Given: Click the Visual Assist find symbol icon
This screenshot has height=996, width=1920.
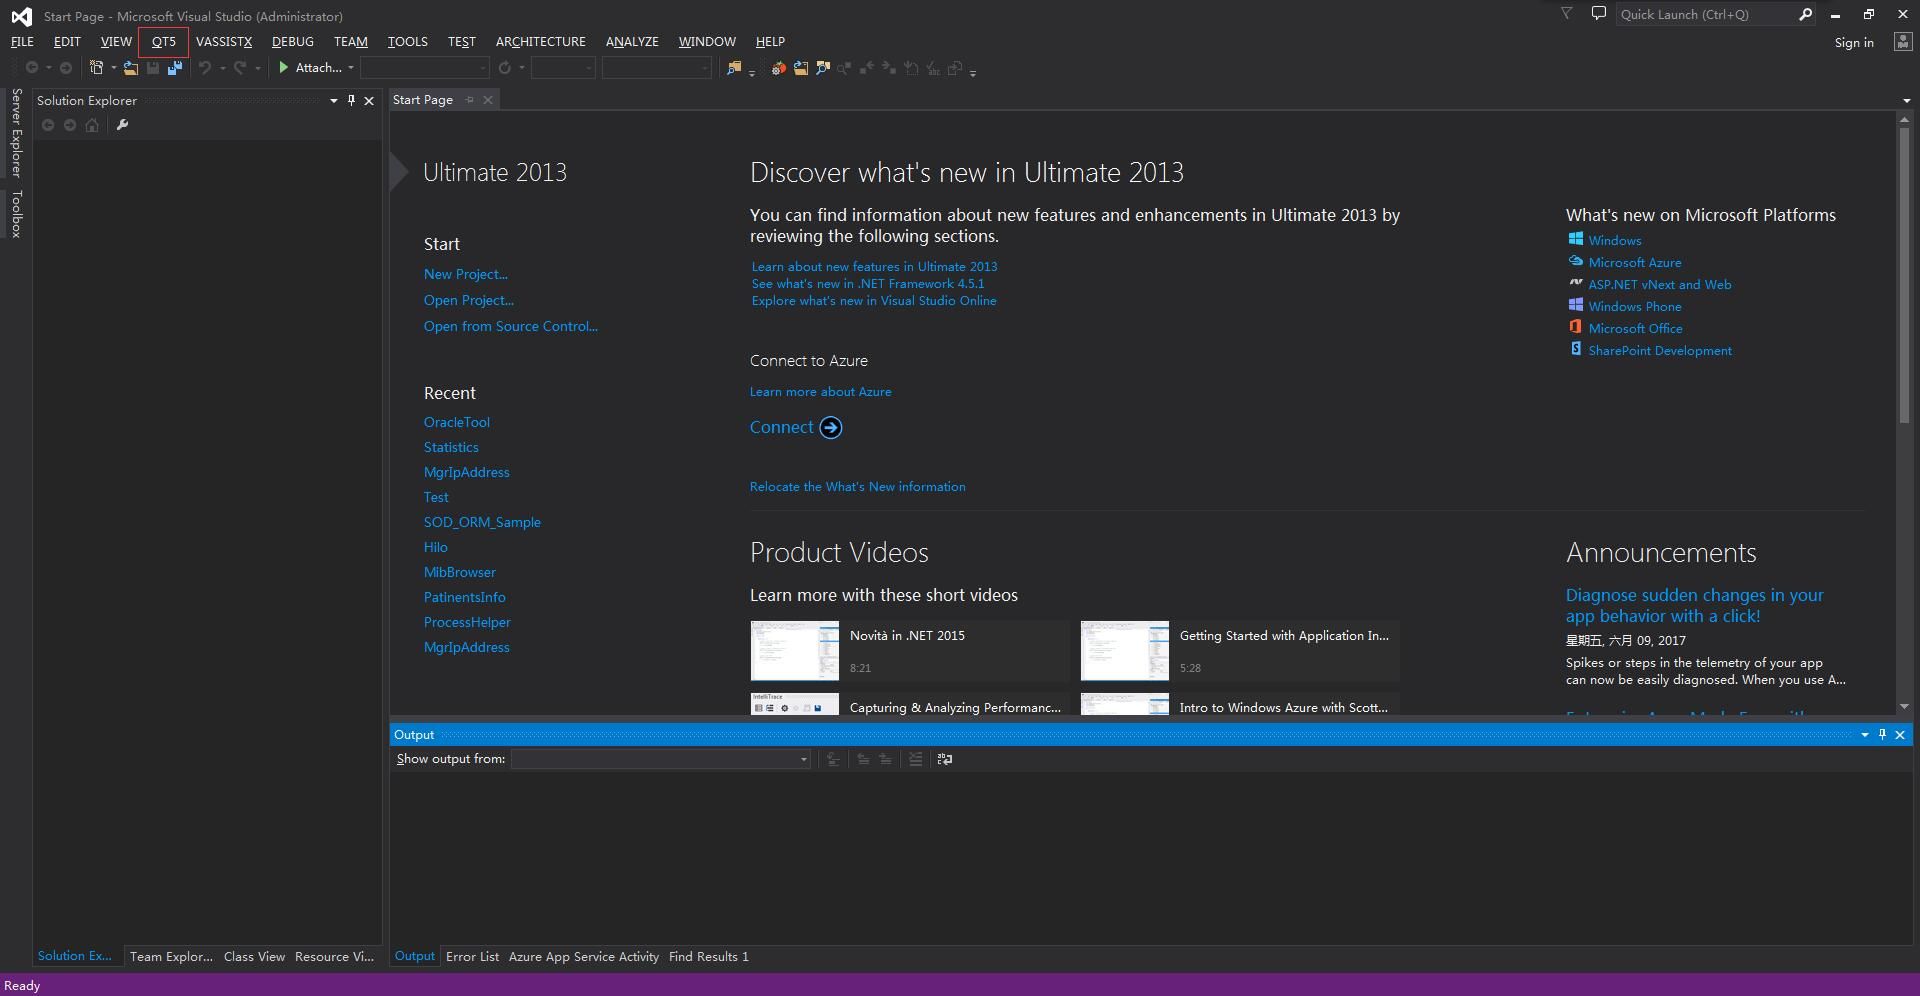Looking at the screenshot, I should point(823,68).
